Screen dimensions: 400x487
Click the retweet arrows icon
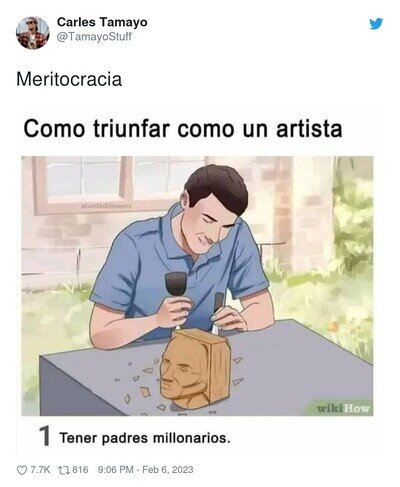(63, 470)
